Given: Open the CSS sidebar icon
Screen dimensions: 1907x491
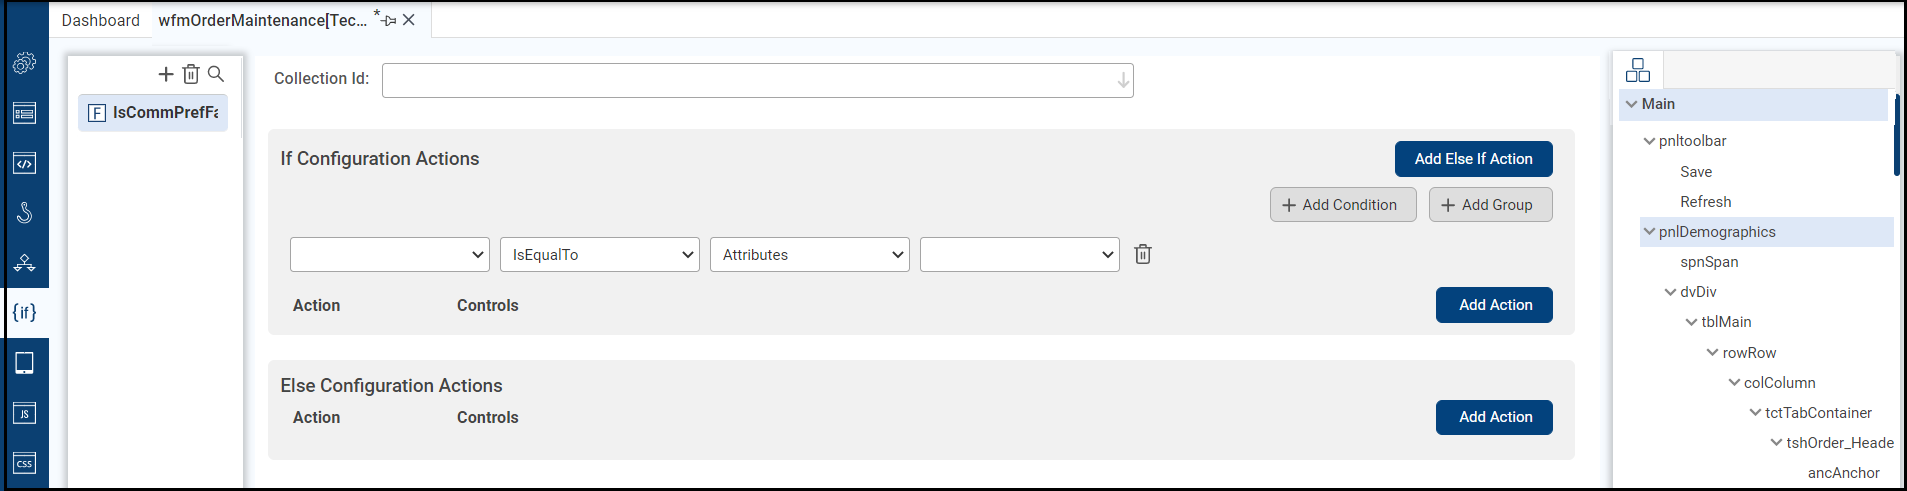Looking at the screenshot, I should click(x=25, y=463).
